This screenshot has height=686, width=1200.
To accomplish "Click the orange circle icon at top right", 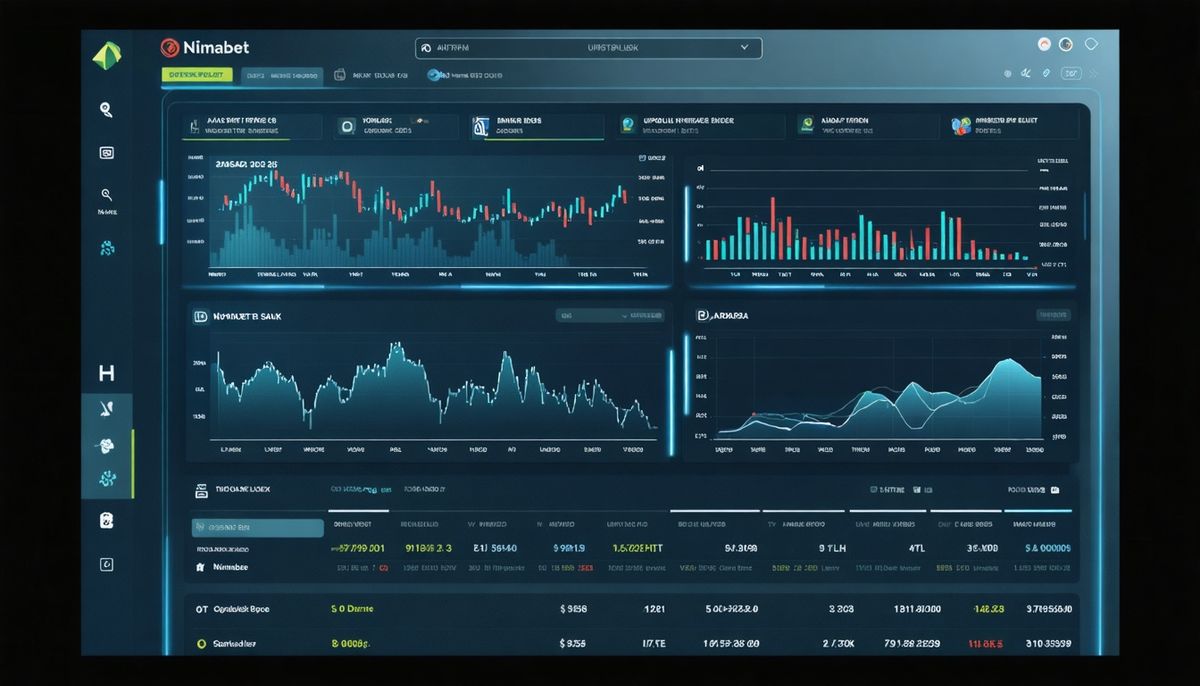I will (x=1044, y=45).
